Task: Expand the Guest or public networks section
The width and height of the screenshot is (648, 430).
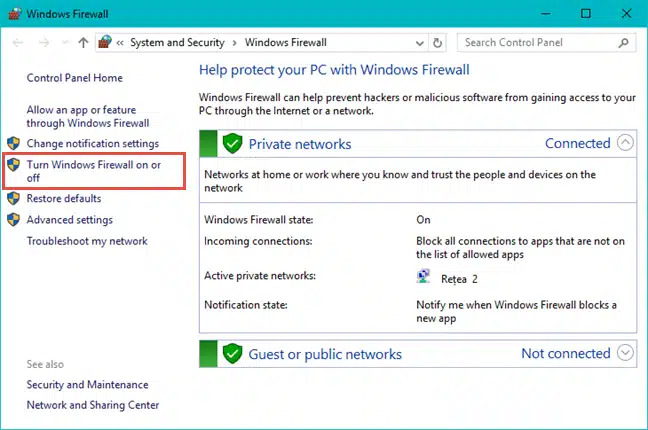Action: click(x=626, y=352)
